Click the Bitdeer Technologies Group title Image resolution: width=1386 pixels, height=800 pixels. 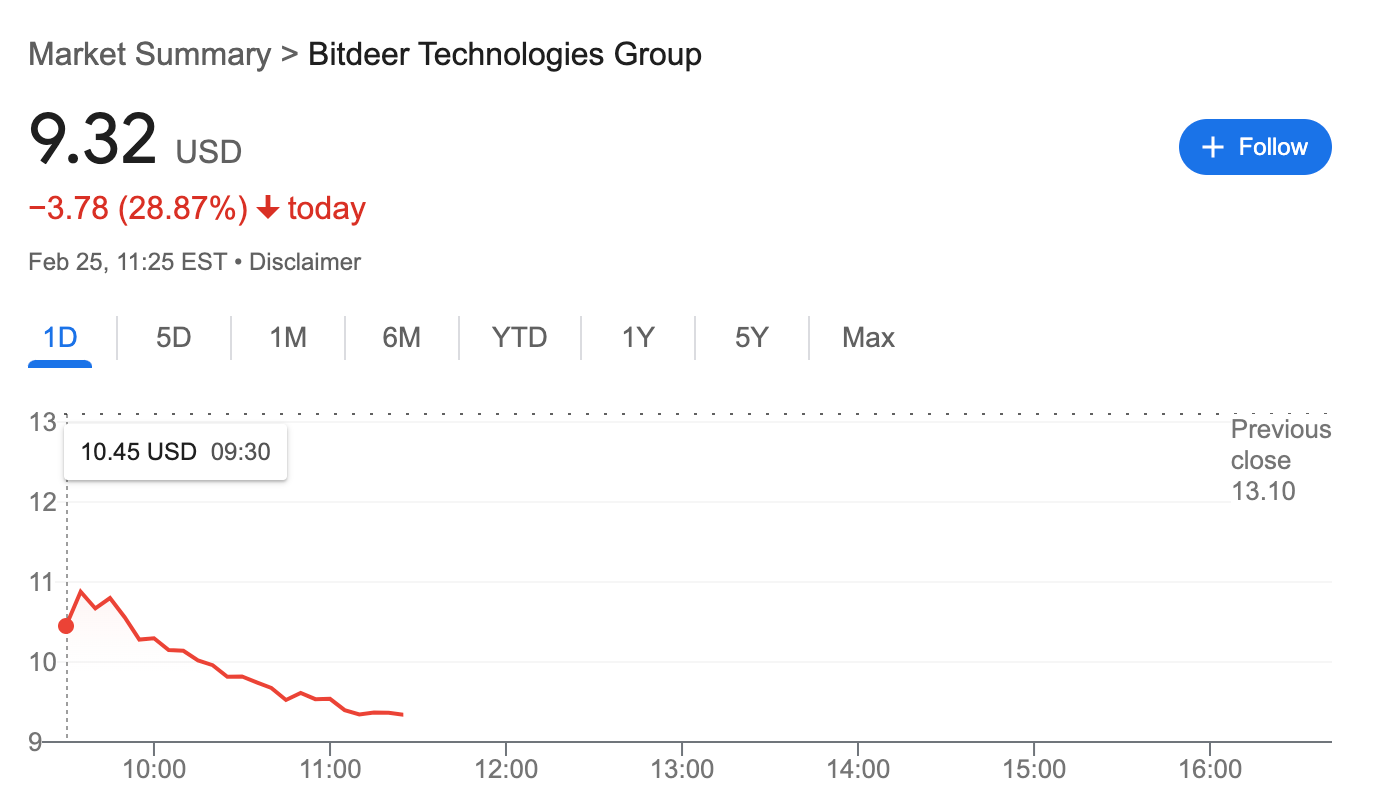(504, 54)
